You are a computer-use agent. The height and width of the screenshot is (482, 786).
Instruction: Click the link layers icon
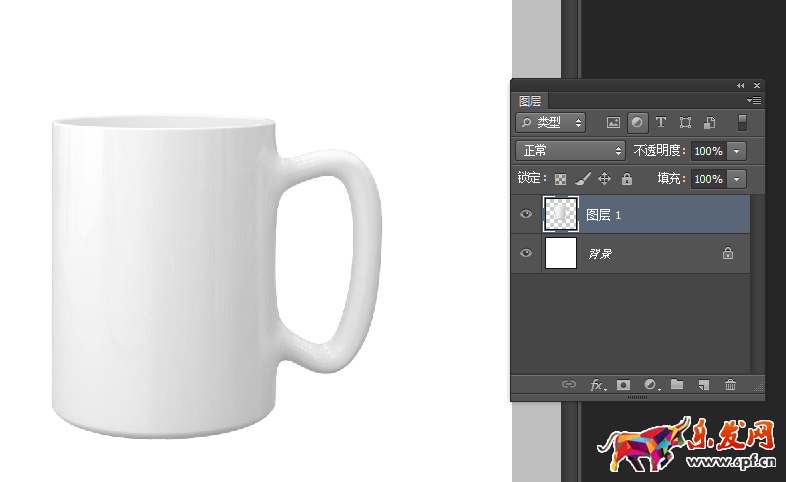coord(569,385)
